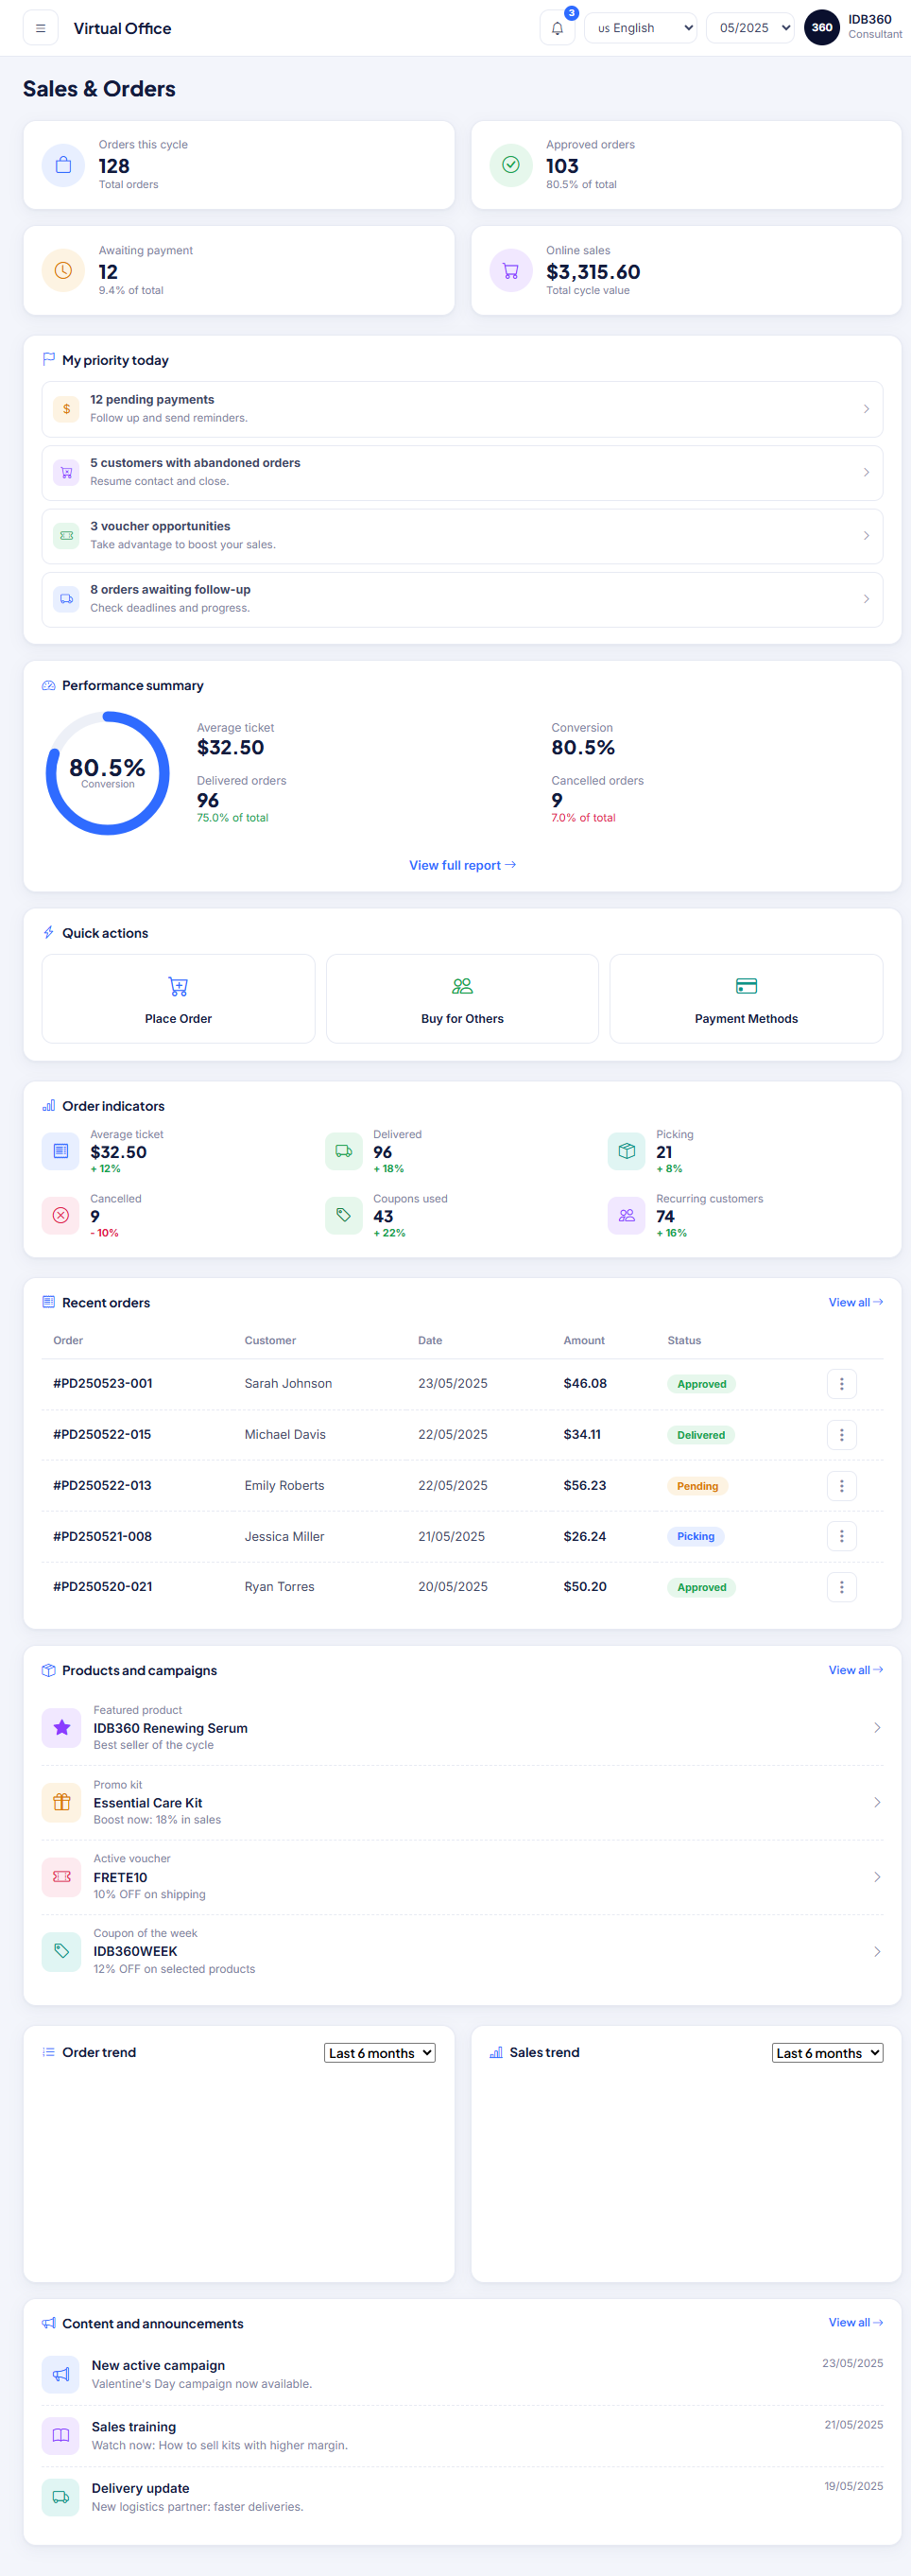The image size is (911, 2576).
Task: Open the 05/2025 cycle dropdown
Action: pos(750,28)
